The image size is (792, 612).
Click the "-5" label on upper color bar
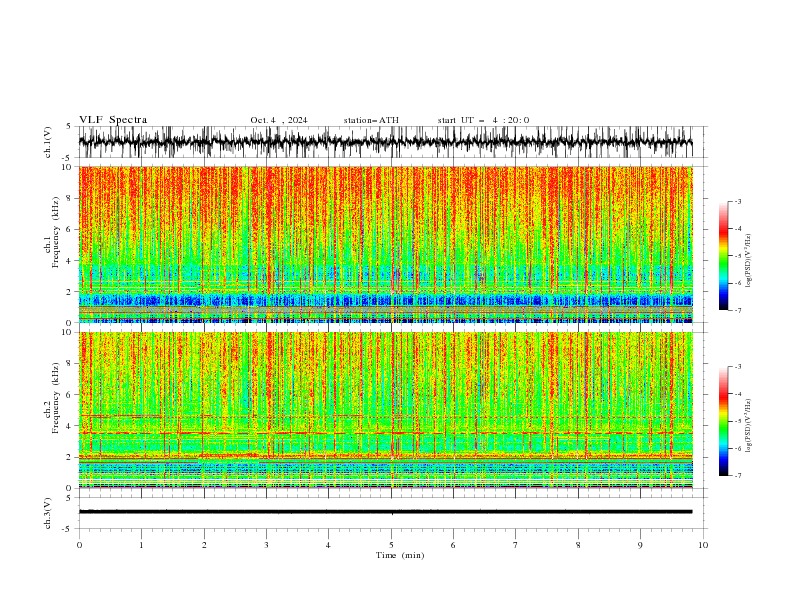point(737,256)
